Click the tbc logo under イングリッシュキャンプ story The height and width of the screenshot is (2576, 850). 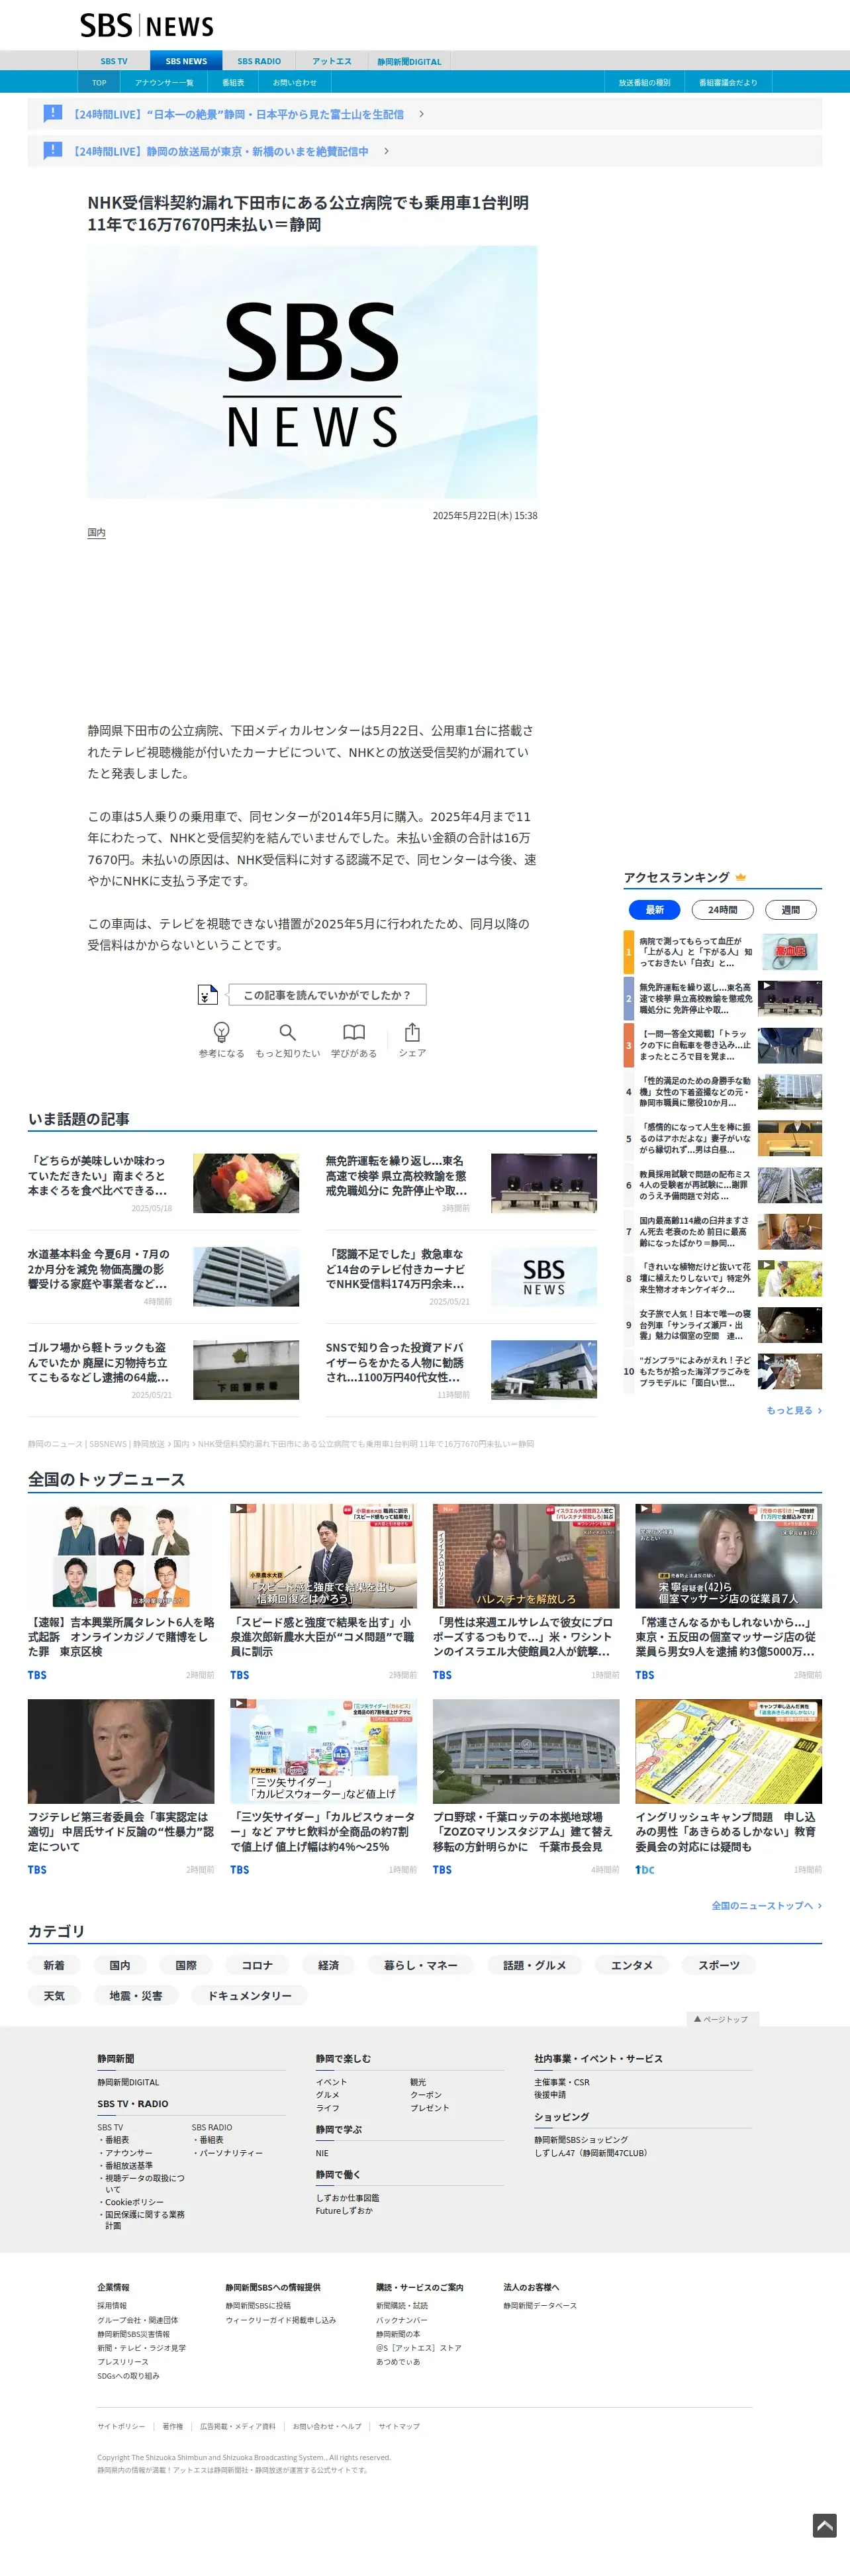pyautogui.click(x=645, y=1869)
